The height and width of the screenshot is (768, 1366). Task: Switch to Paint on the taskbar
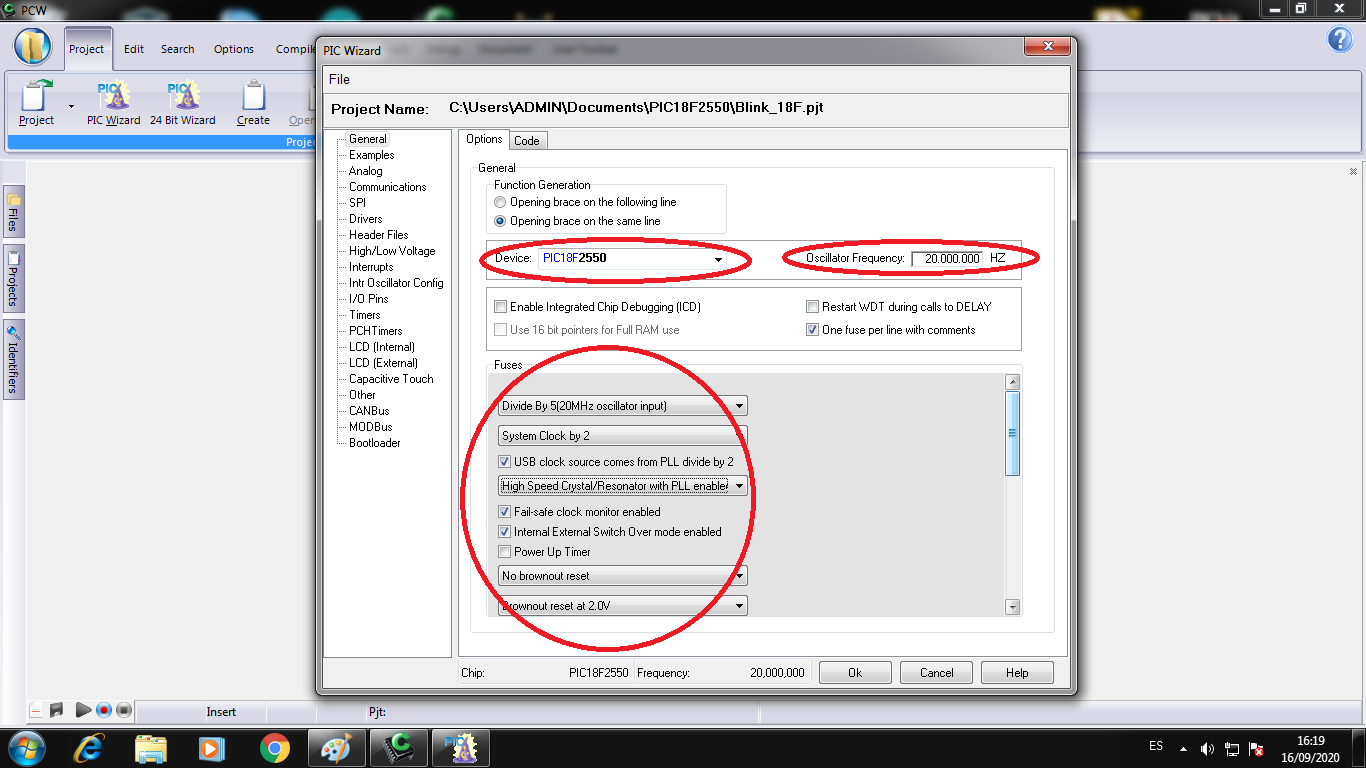click(x=337, y=747)
